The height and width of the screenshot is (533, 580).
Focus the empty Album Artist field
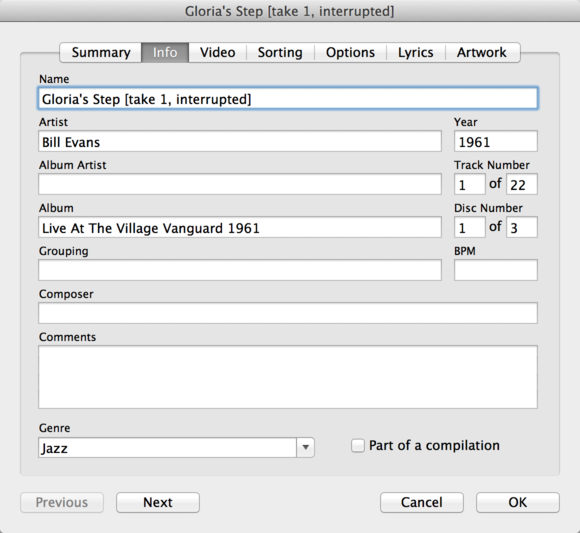pos(240,184)
